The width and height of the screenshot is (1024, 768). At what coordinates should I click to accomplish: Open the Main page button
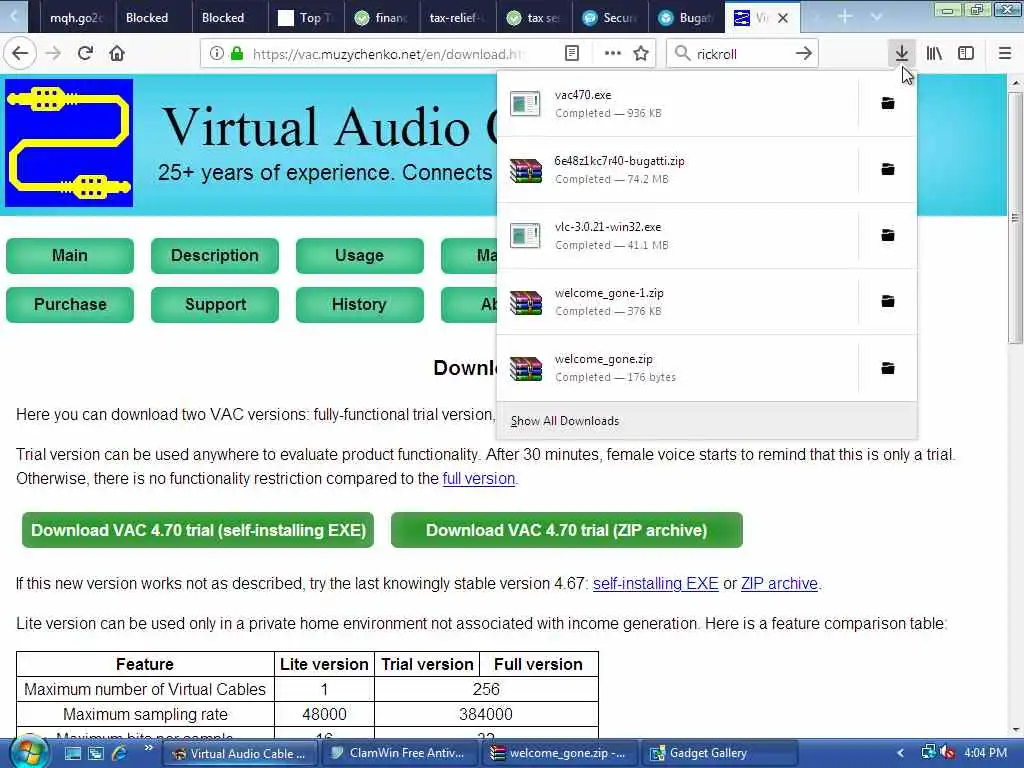click(x=70, y=255)
